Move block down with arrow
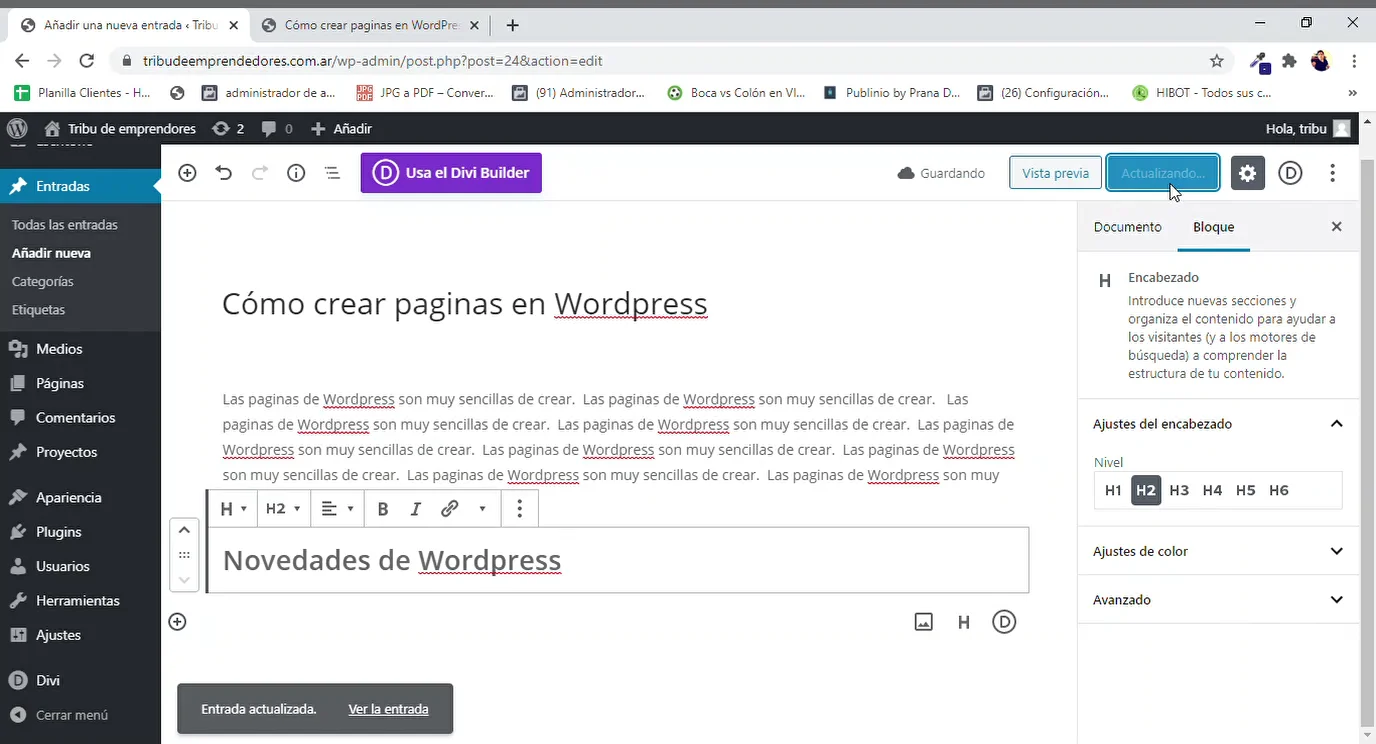 [184, 580]
